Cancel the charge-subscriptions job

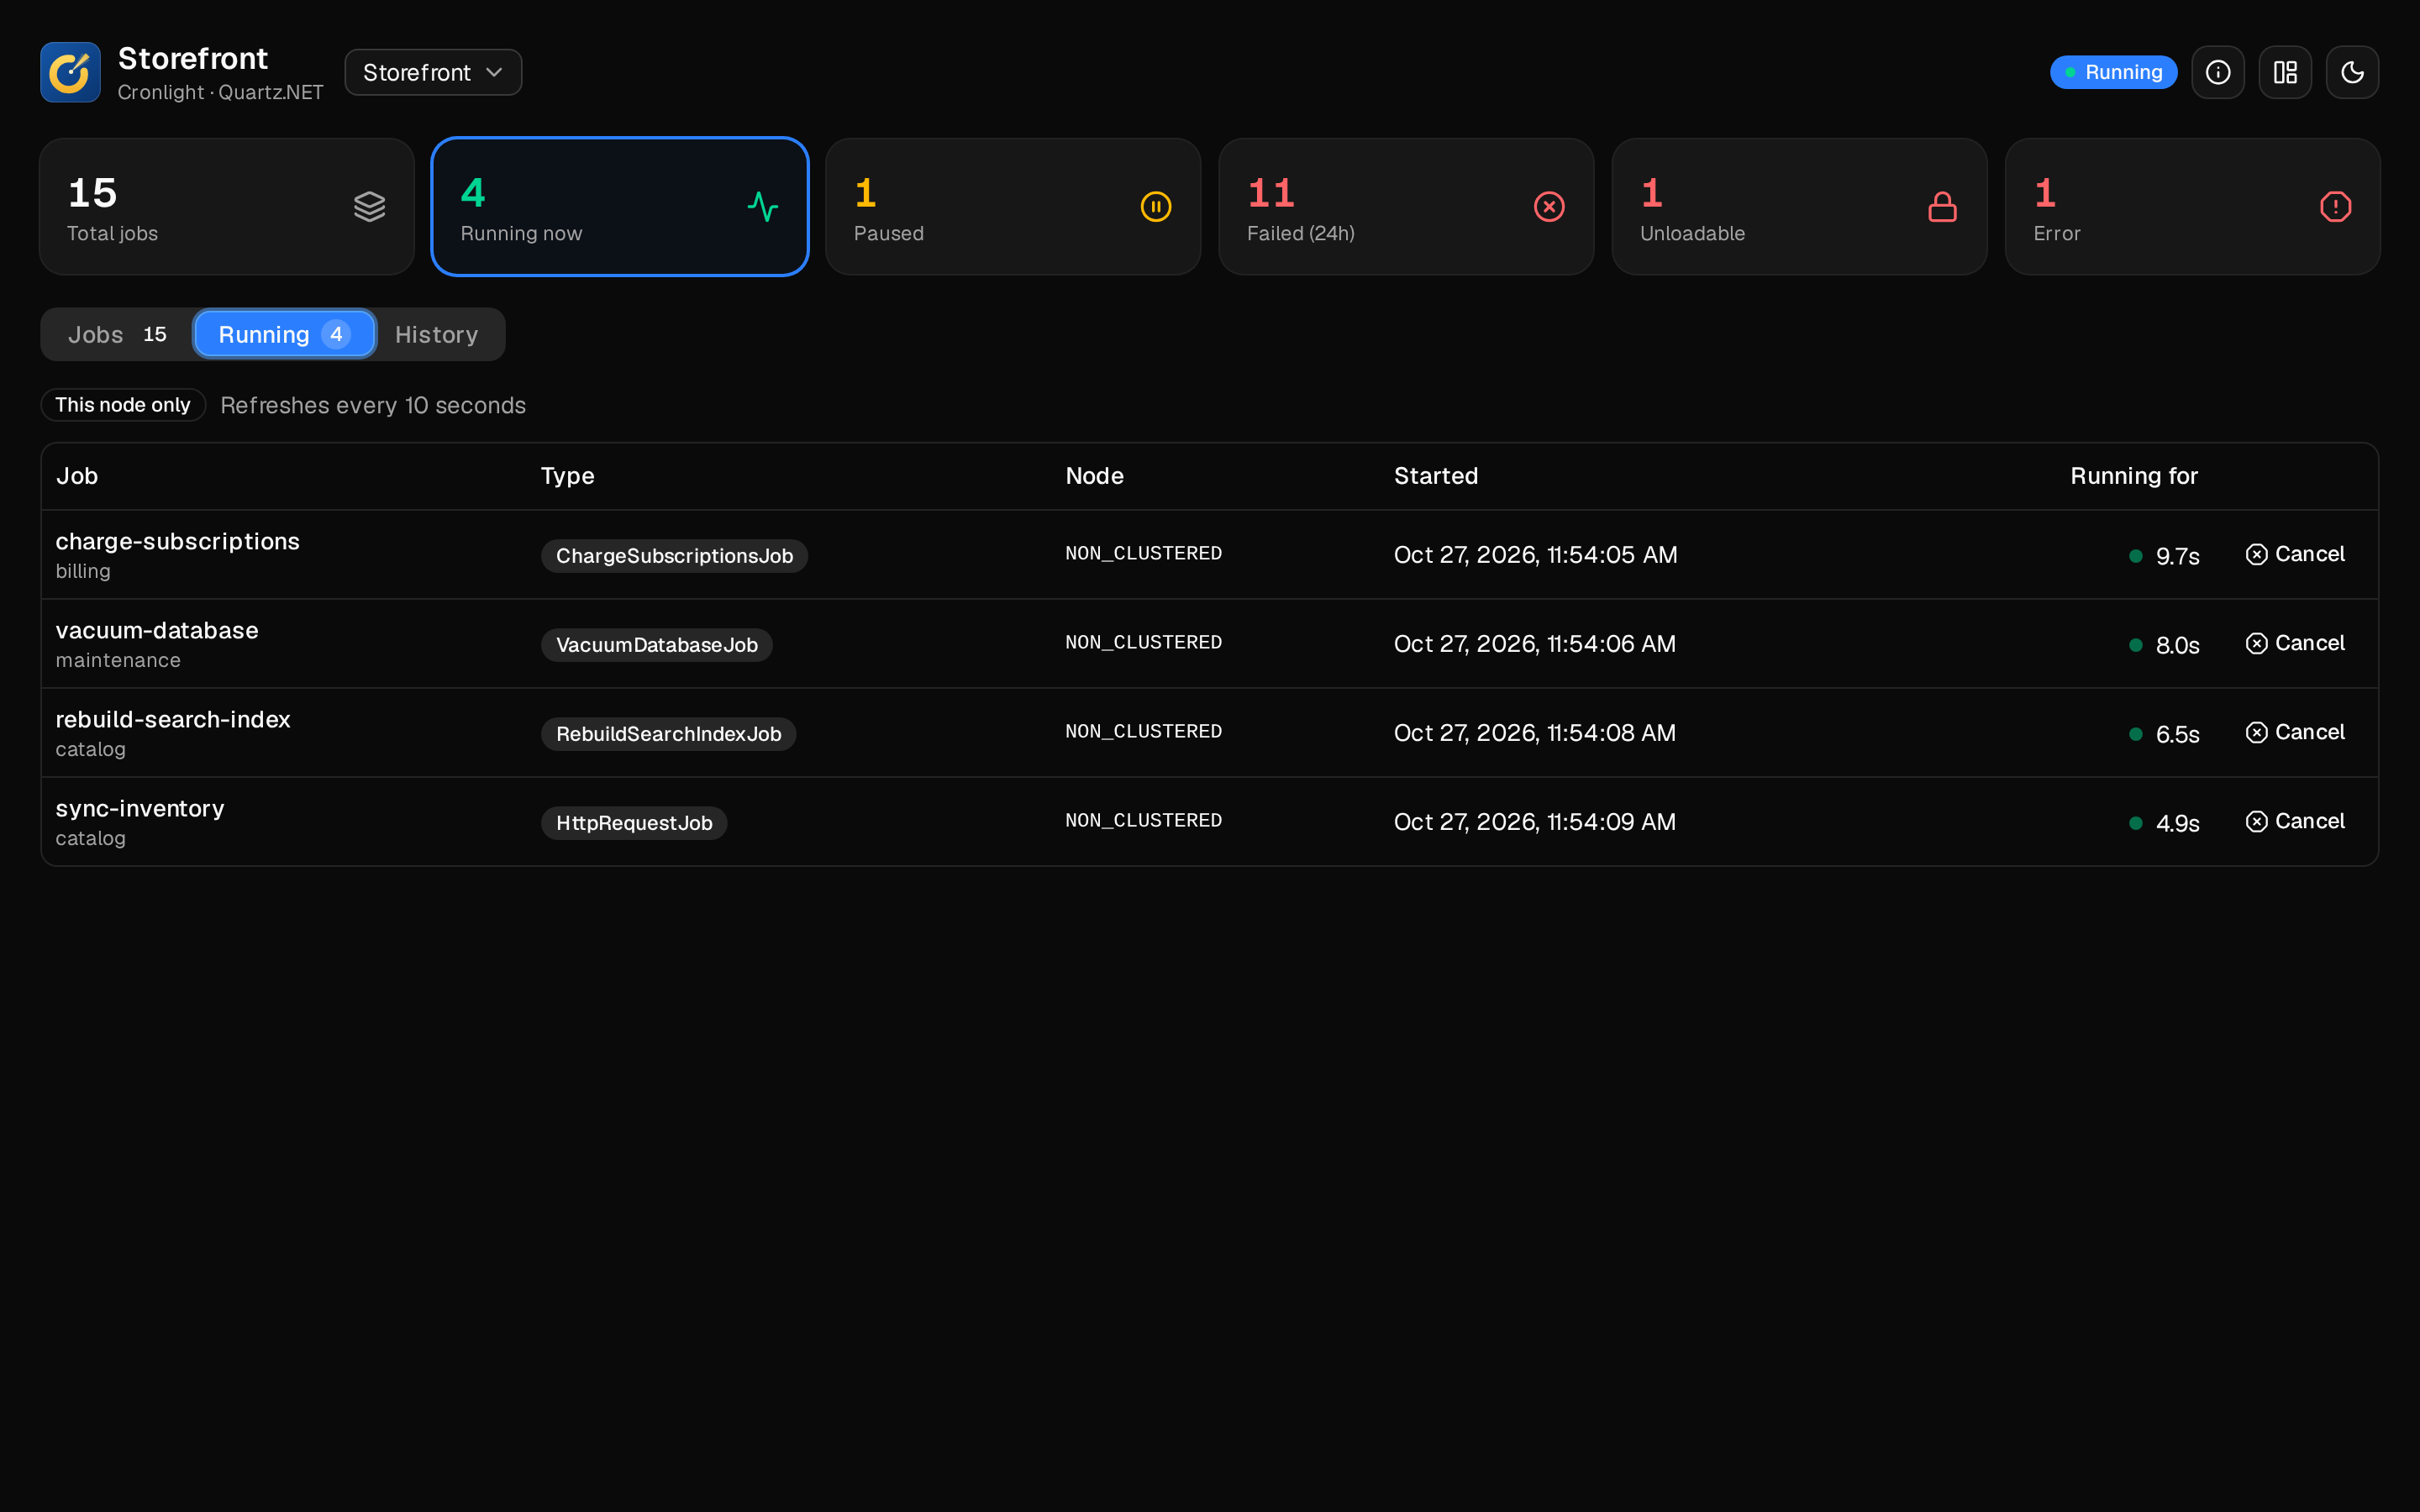point(2294,554)
